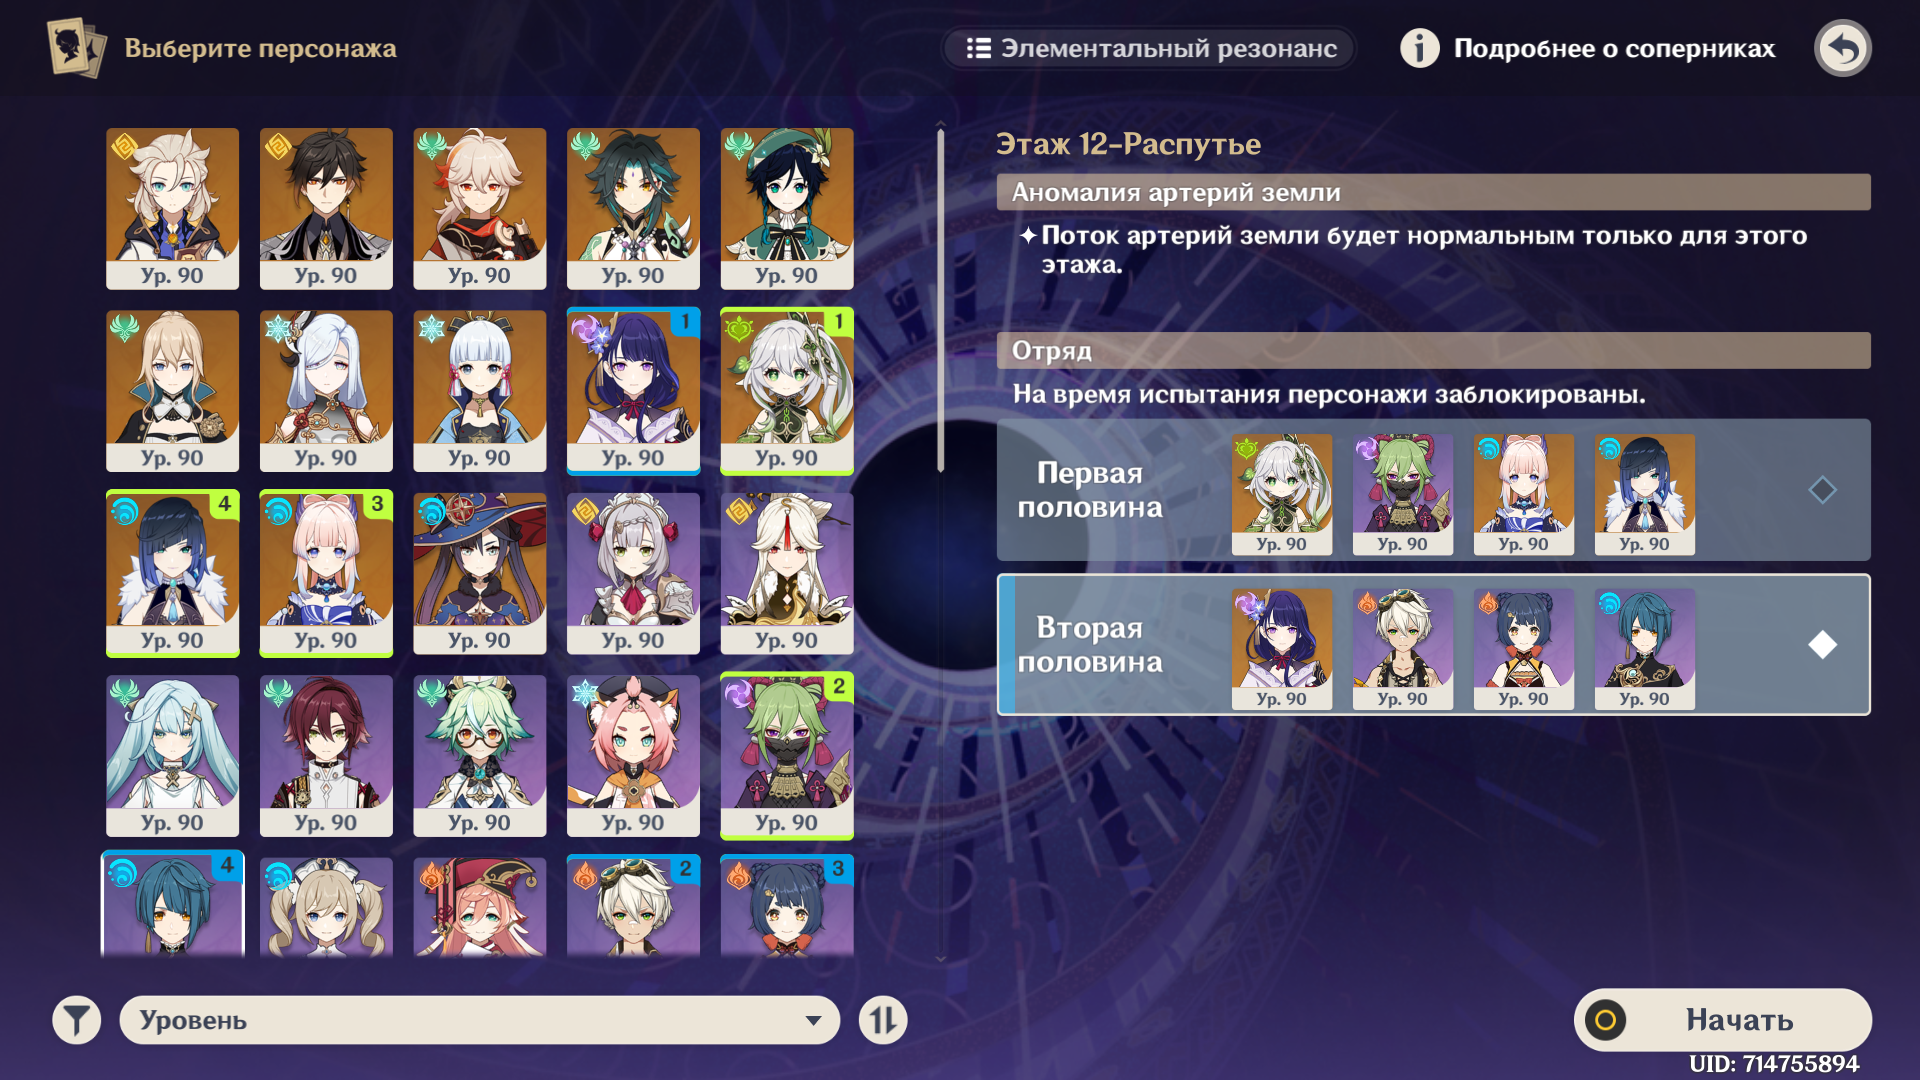Select the Первая половина diamond indicator

click(1822, 490)
